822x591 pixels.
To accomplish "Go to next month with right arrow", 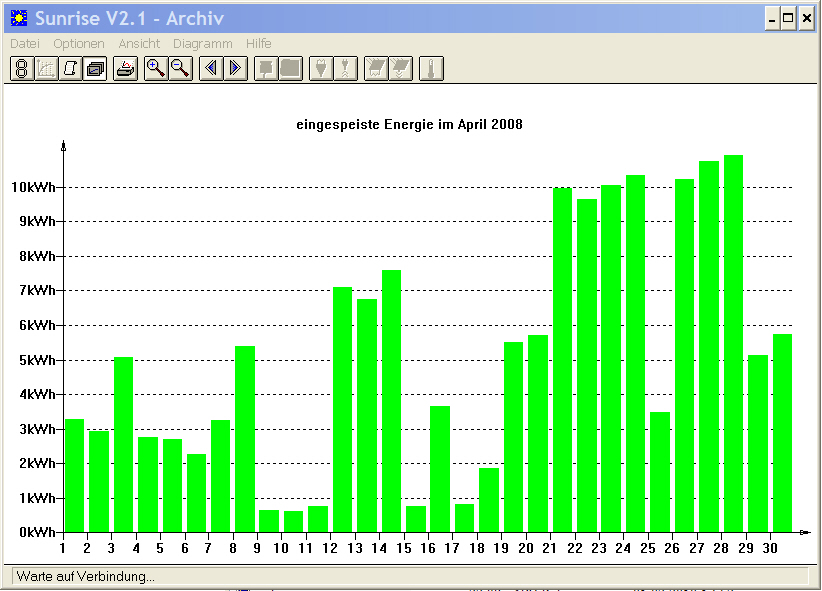I will pos(236,69).
